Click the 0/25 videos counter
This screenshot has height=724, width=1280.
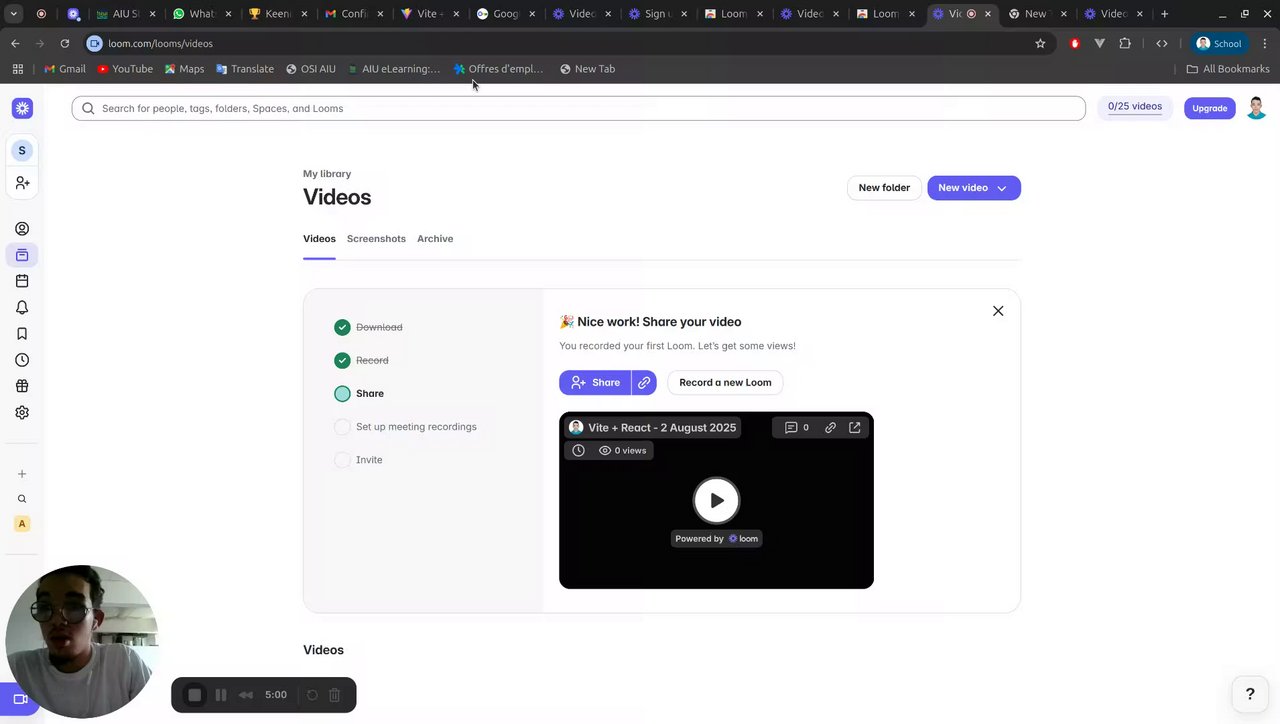coord(1135,107)
